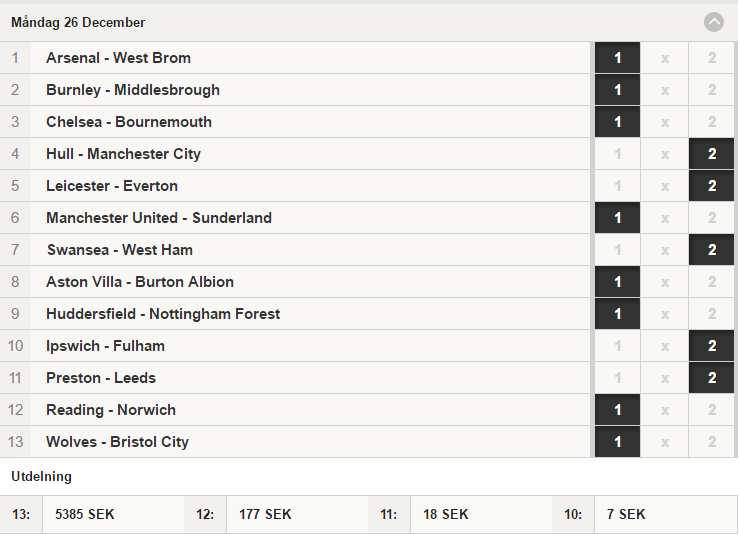Screen dimensions: 739x535
Task: Collapse the Måndag 26 December section
Action: click(714, 22)
